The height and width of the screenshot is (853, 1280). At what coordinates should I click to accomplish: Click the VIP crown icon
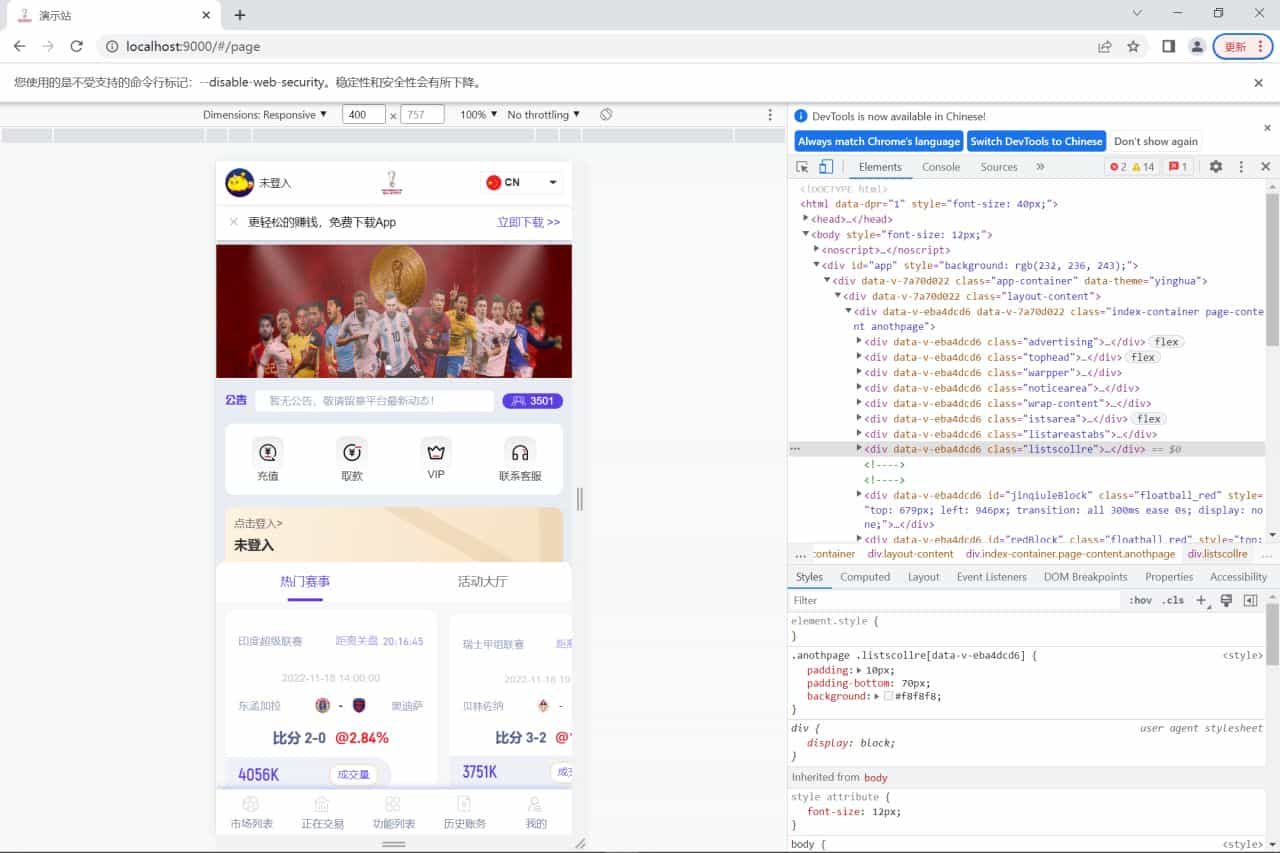pos(436,452)
